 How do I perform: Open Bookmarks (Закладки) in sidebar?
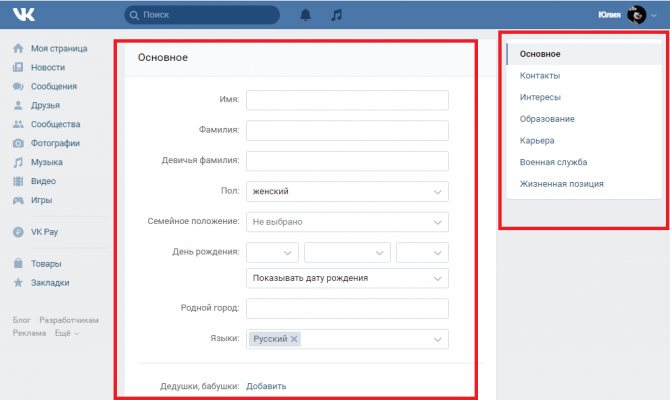pos(52,283)
